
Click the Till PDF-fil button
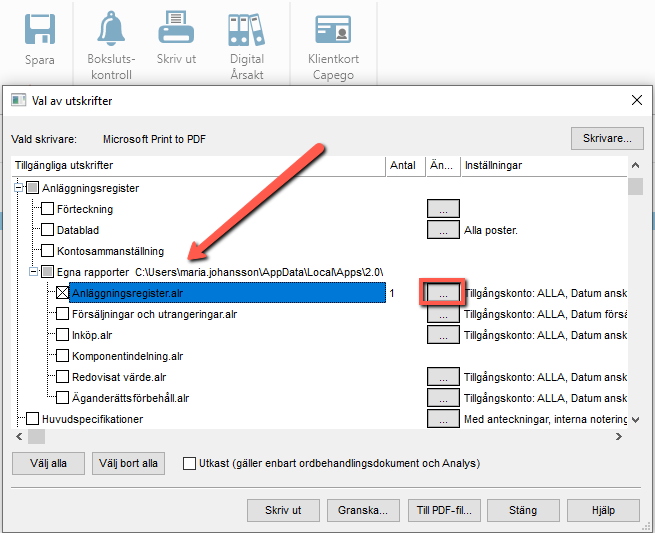[x=444, y=510]
